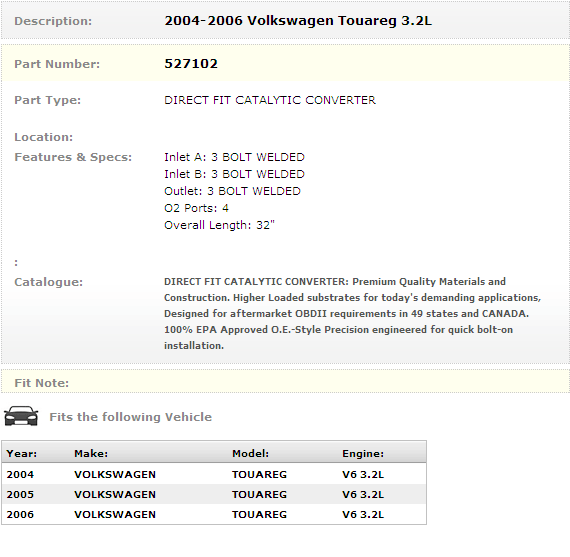The height and width of the screenshot is (557, 570).
Task: Select the description title 2004-2006 Volkswagen Touareg 3.2L
Action: tap(298, 21)
